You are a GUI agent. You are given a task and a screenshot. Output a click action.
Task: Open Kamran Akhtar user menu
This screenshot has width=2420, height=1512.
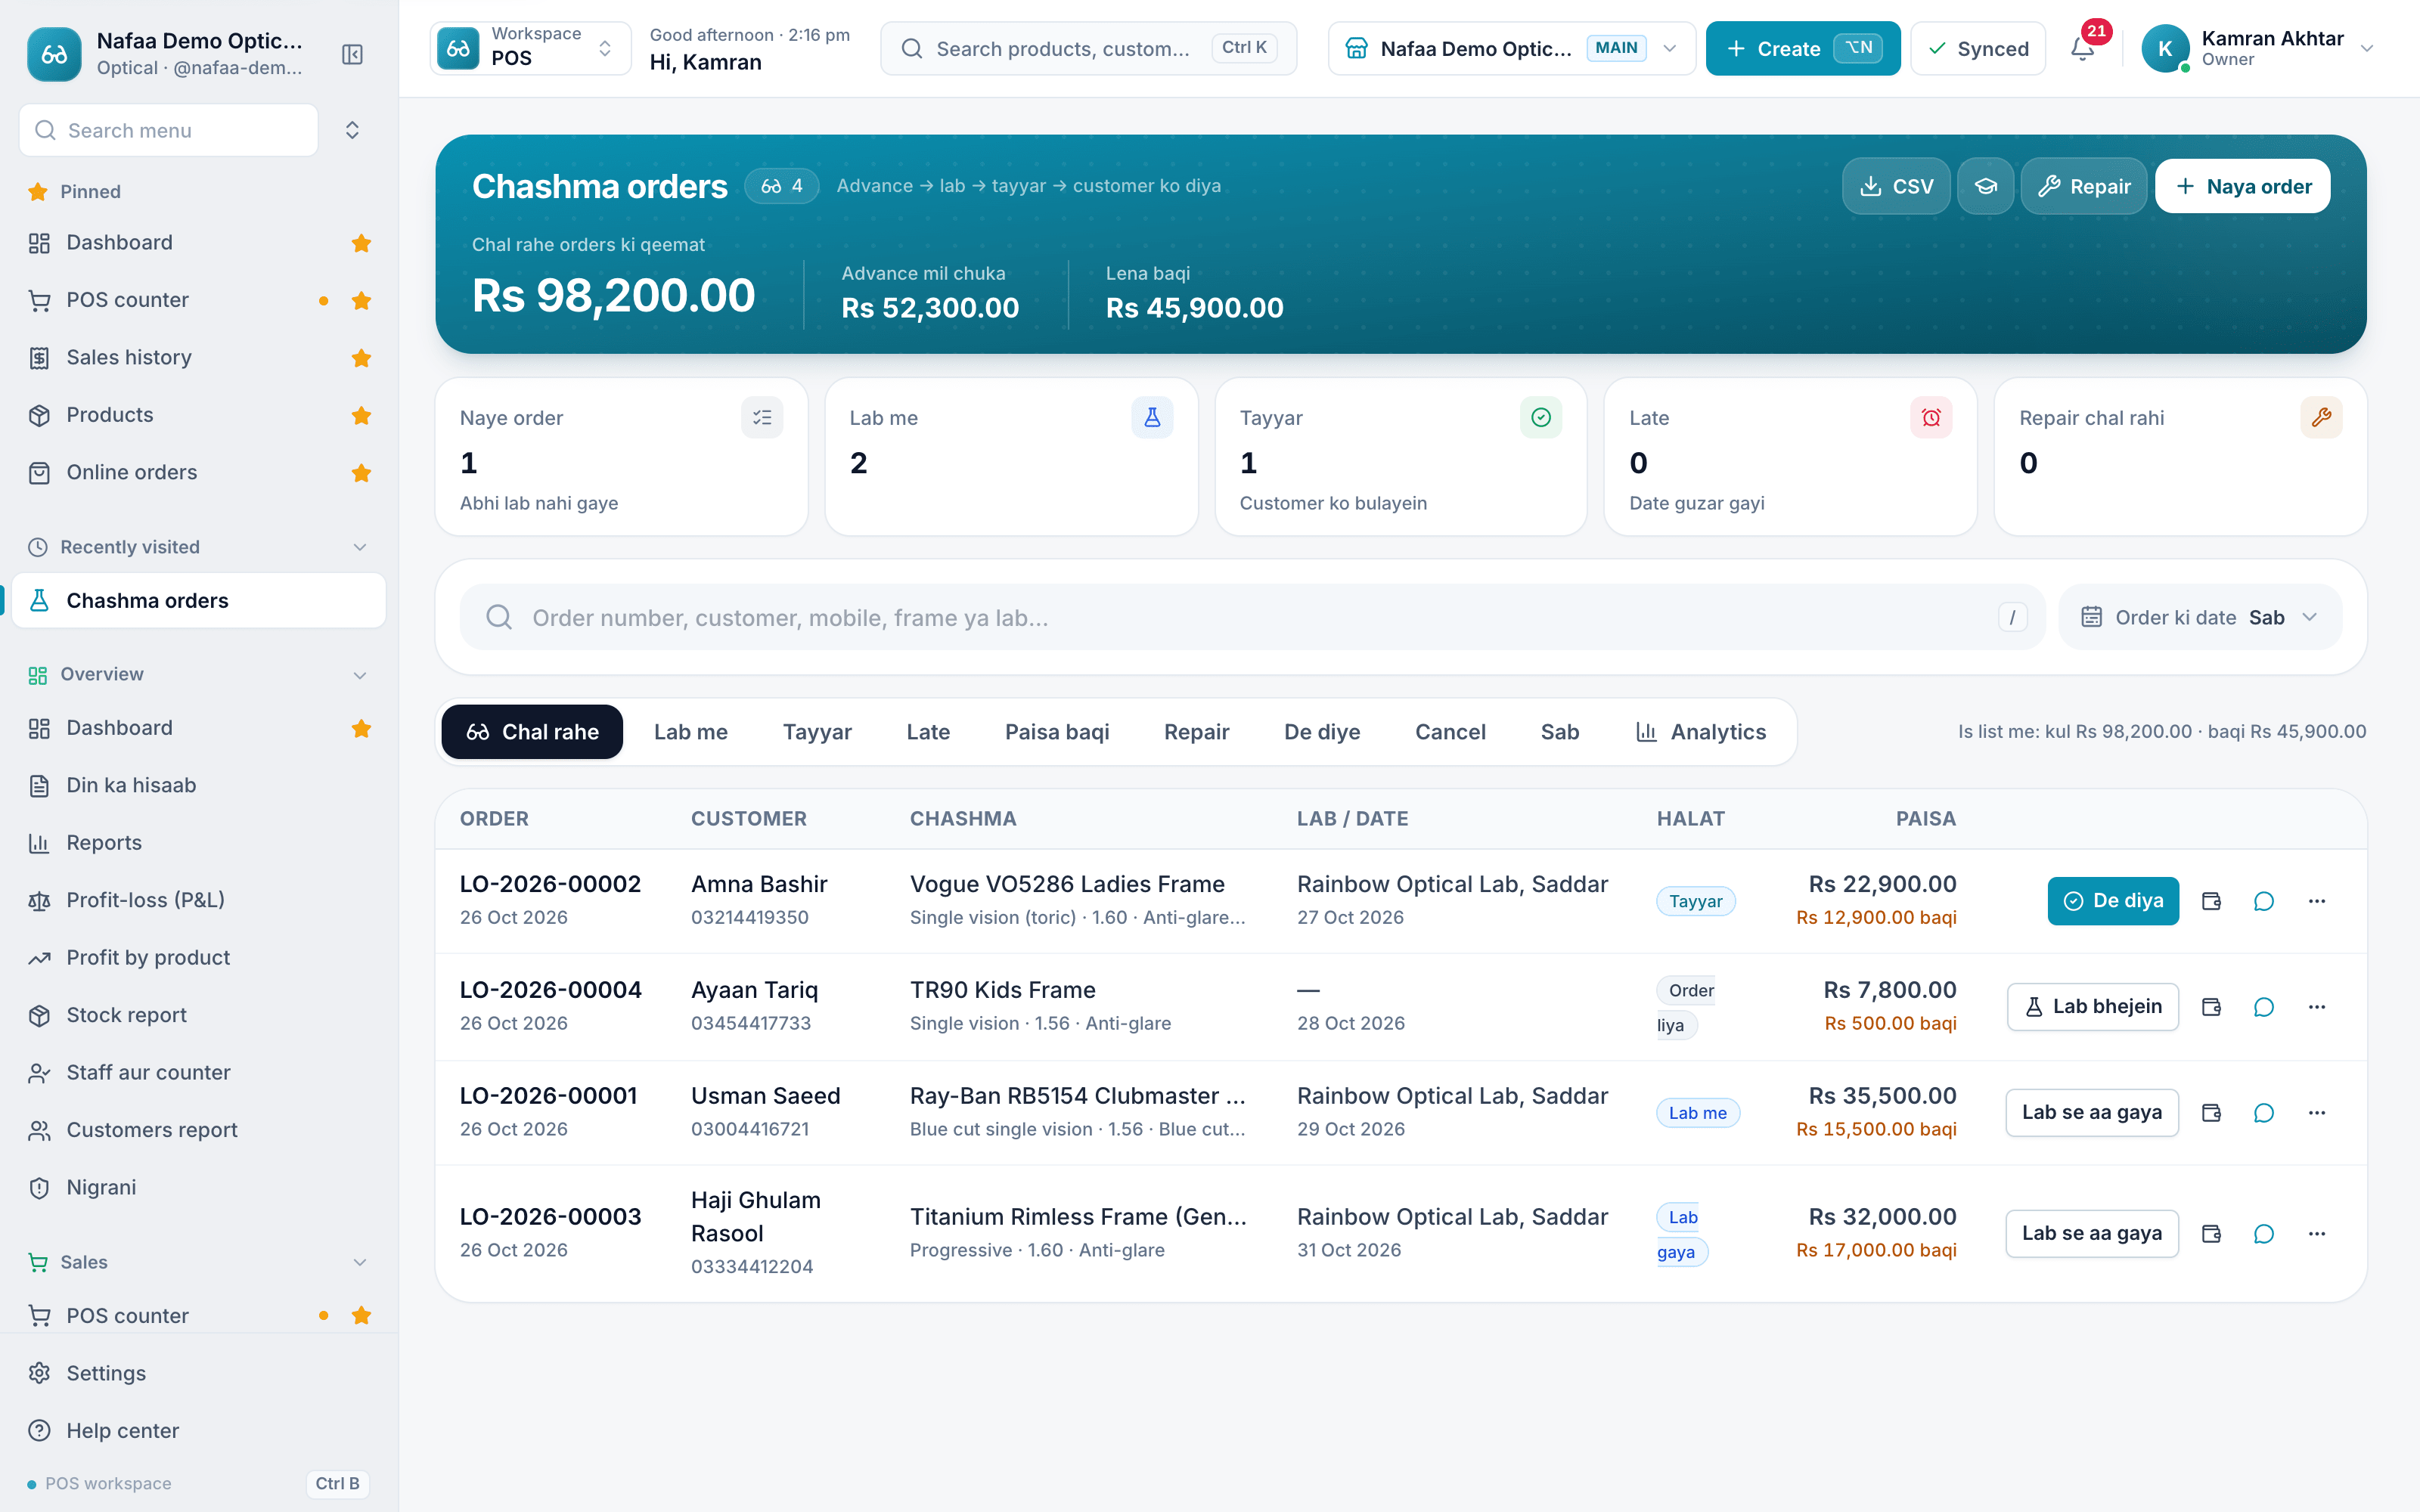2258,48
